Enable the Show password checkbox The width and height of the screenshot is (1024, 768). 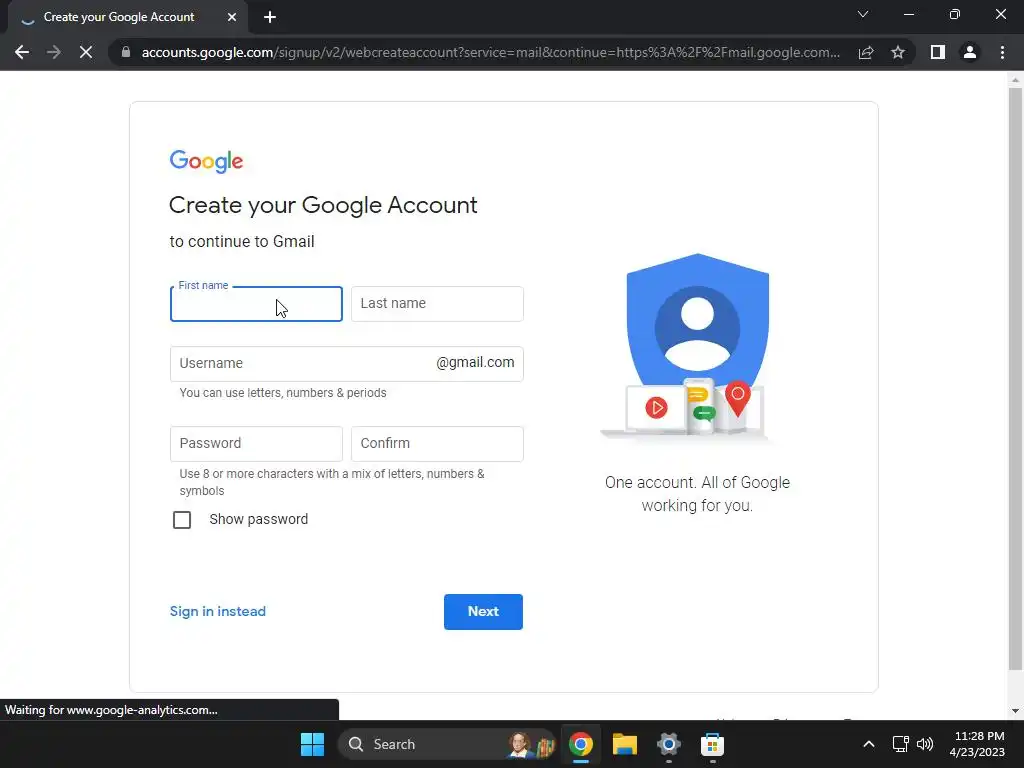(182, 520)
